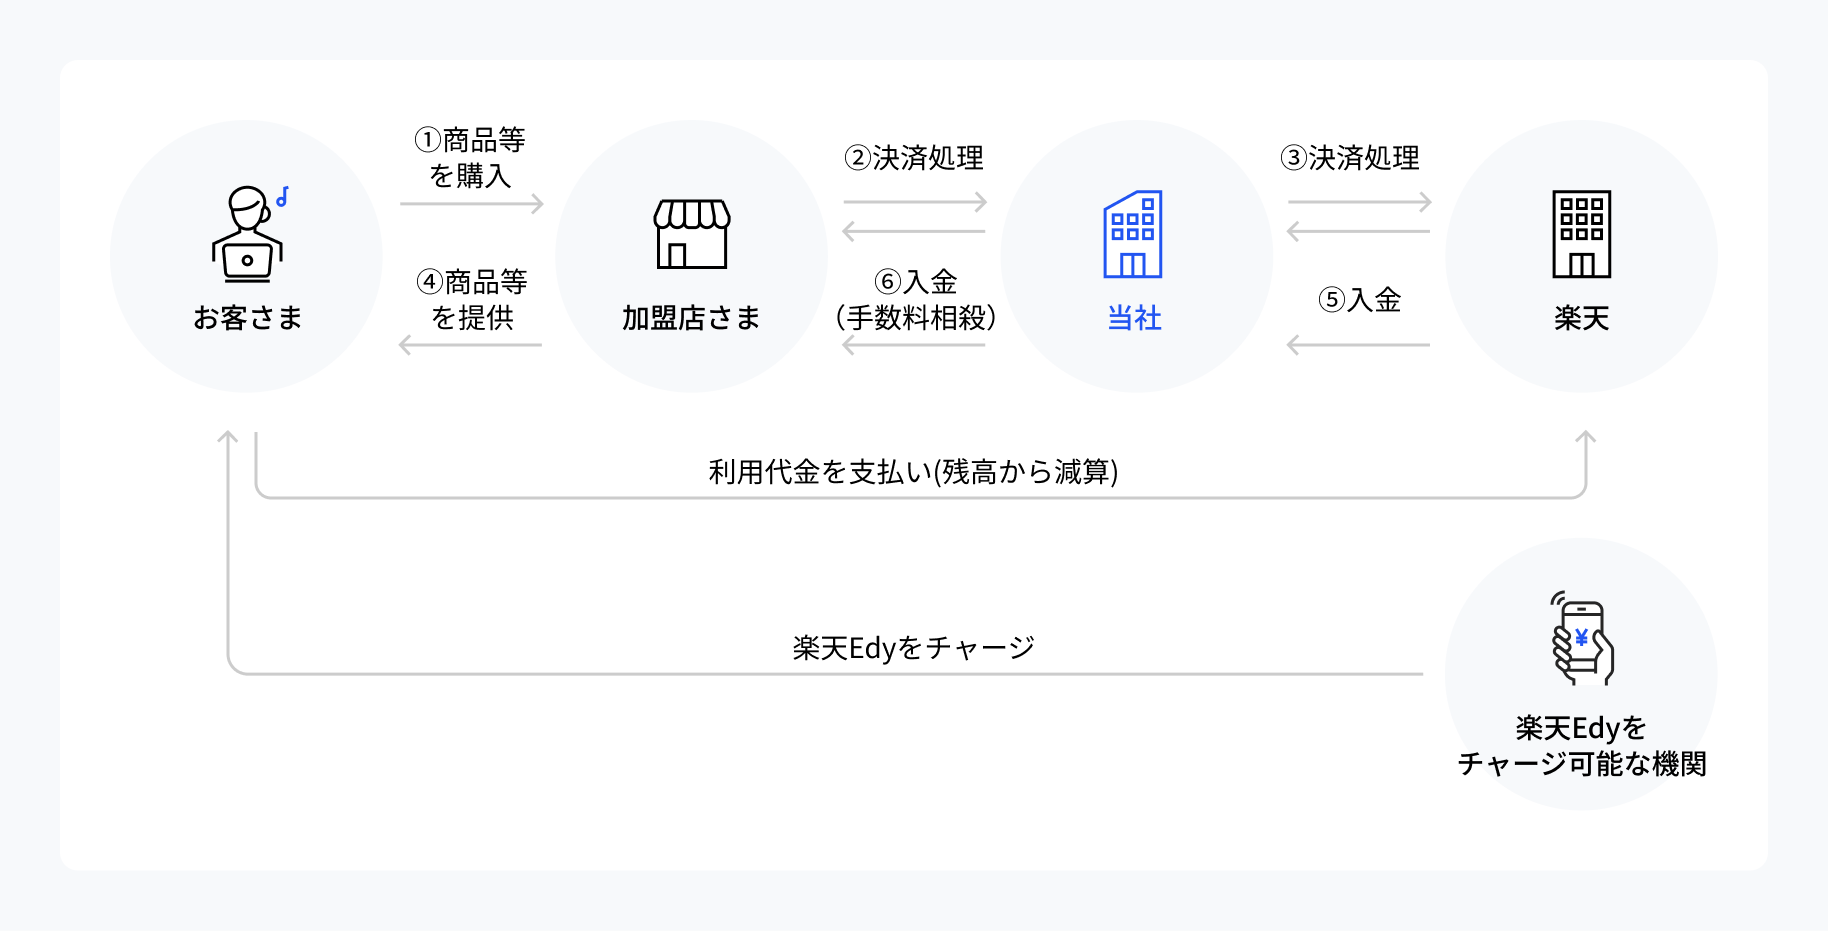Screen dimensions: 1828x931
Task: Click the ③決済処理 step text
Action: click(x=1350, y=158)
